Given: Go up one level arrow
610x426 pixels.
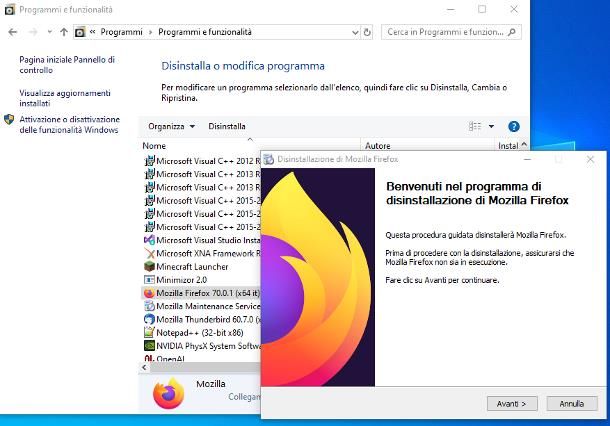Looking at the screenshot, I should pyautogui.click(x=64, y=32).
